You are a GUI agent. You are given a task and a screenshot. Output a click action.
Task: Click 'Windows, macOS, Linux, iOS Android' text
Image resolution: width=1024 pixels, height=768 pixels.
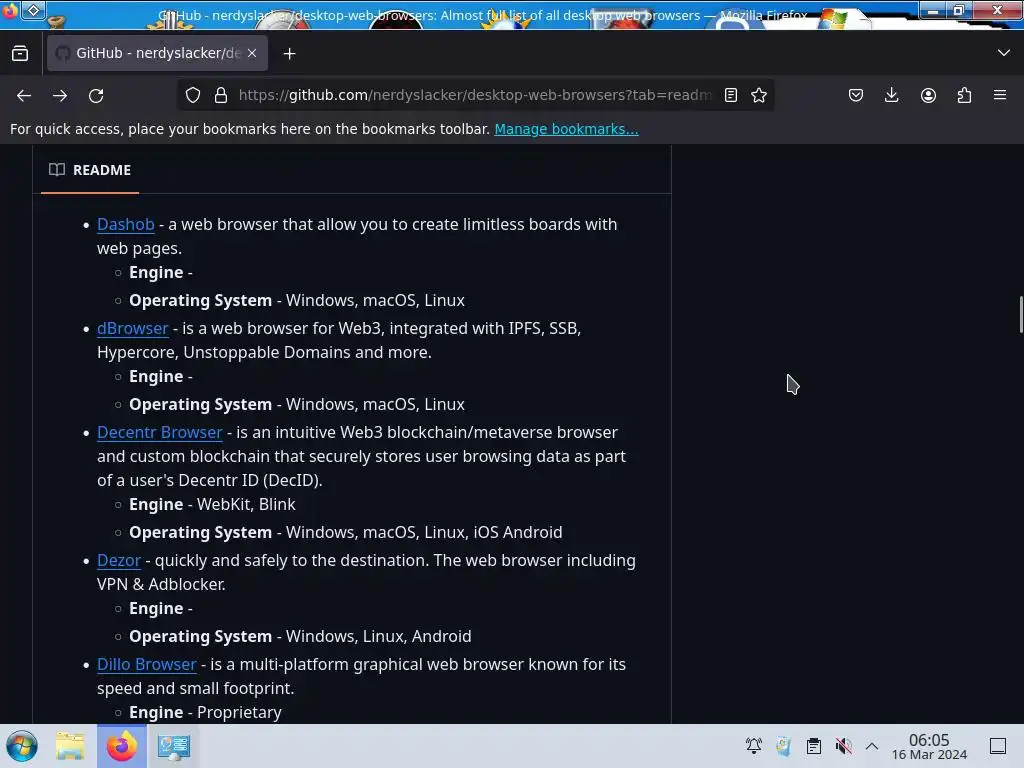(x=424, y=532)
